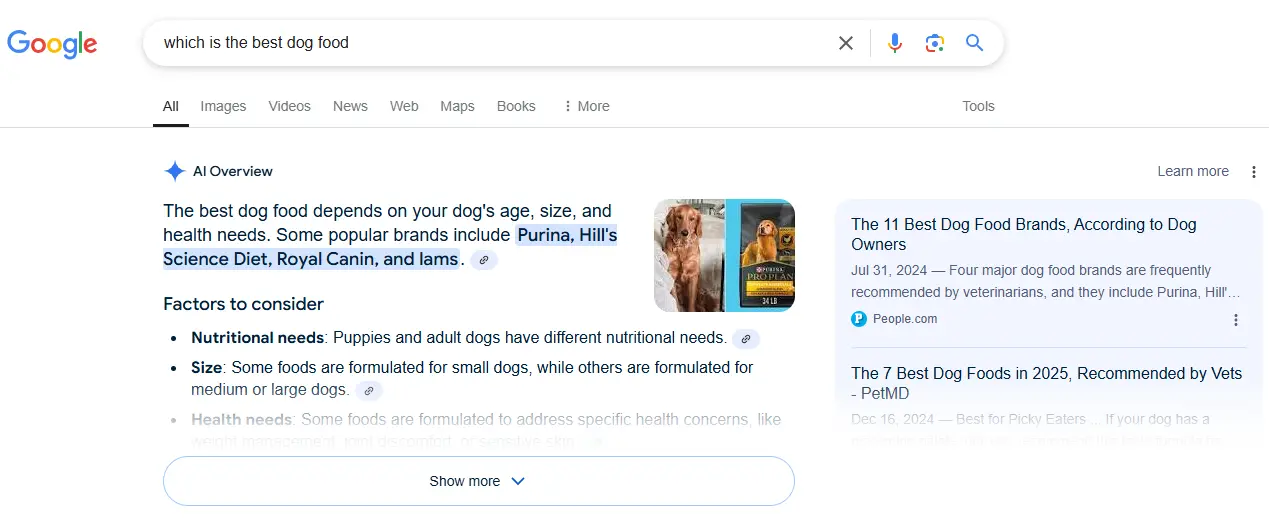Open the three-dot menu for People.com result
This screenshot has height=525, width=1269.
click(x=1236, y=320)
